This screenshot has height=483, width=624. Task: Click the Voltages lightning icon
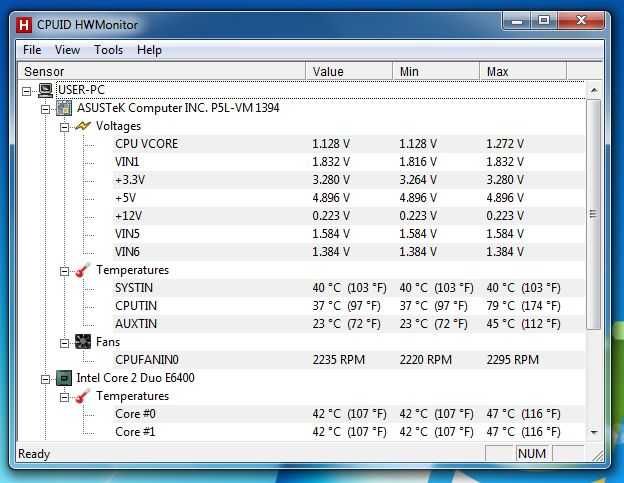tap(83, 126)
